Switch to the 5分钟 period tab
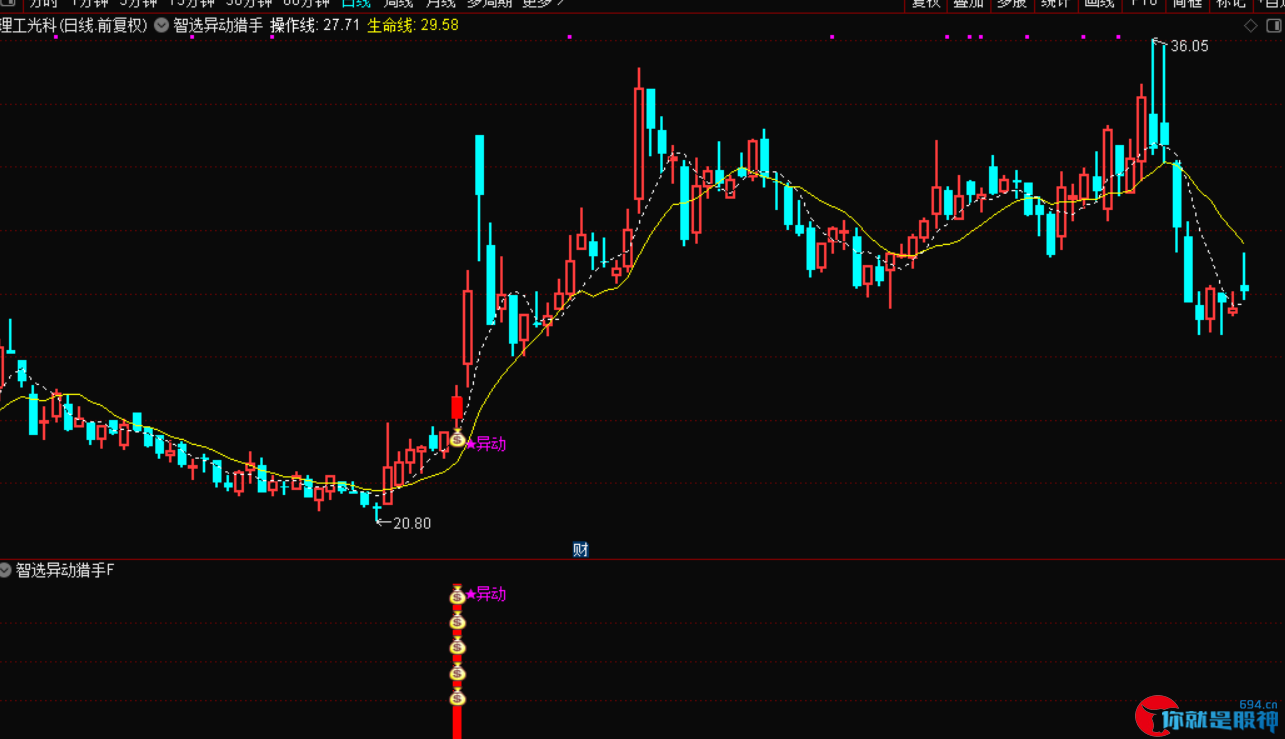This screenshot has height=739, width=1285. tap(138, 4)
